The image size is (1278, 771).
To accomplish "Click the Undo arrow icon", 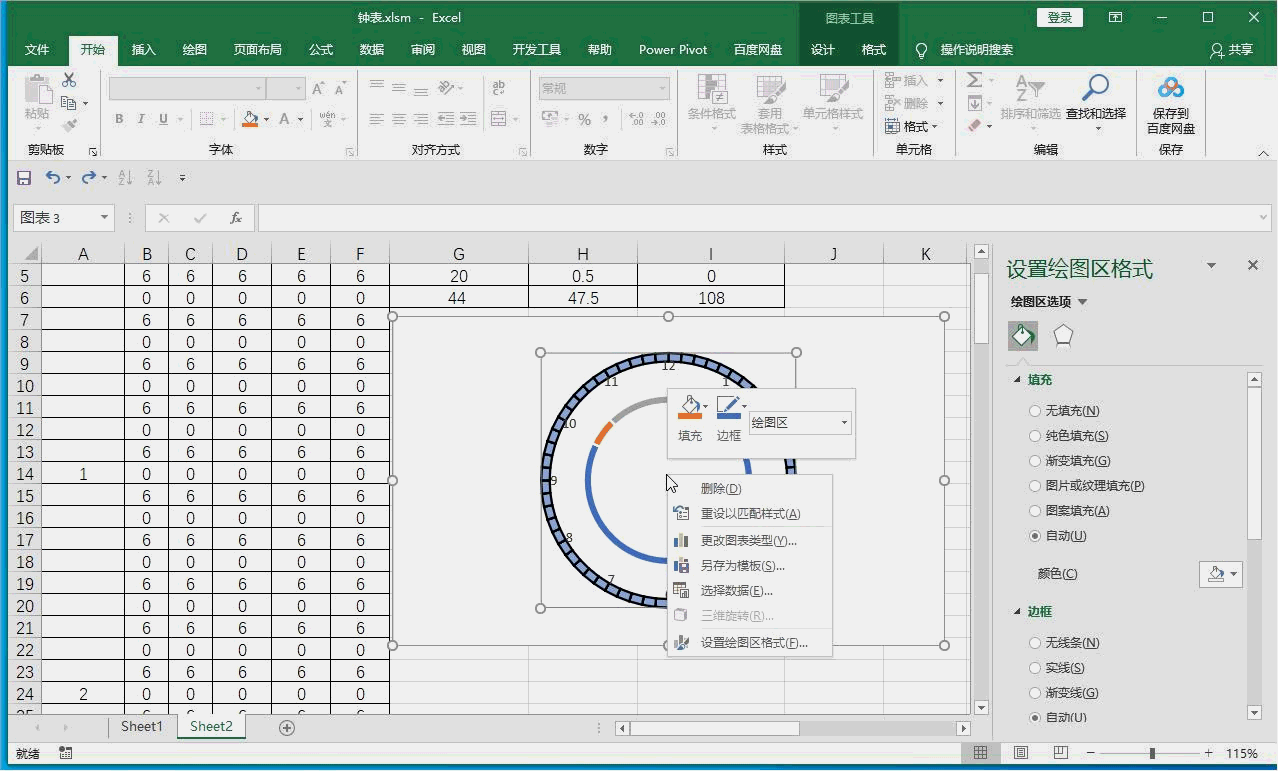I will [53, 177].
